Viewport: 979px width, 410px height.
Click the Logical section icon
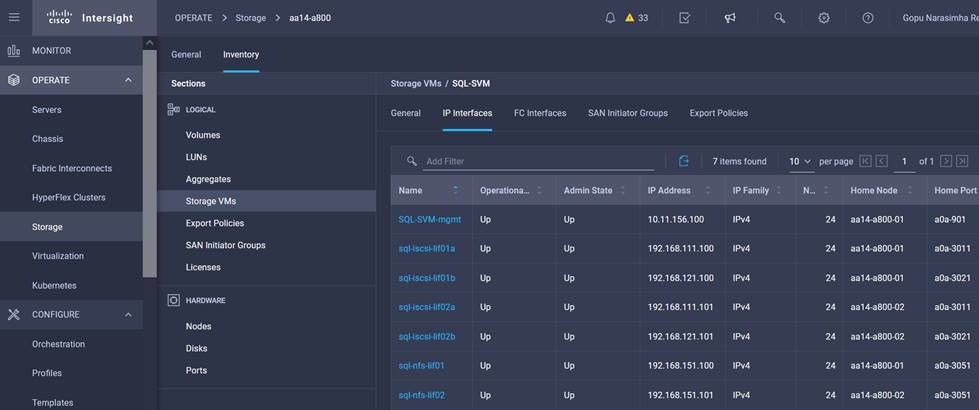[174, 109]
